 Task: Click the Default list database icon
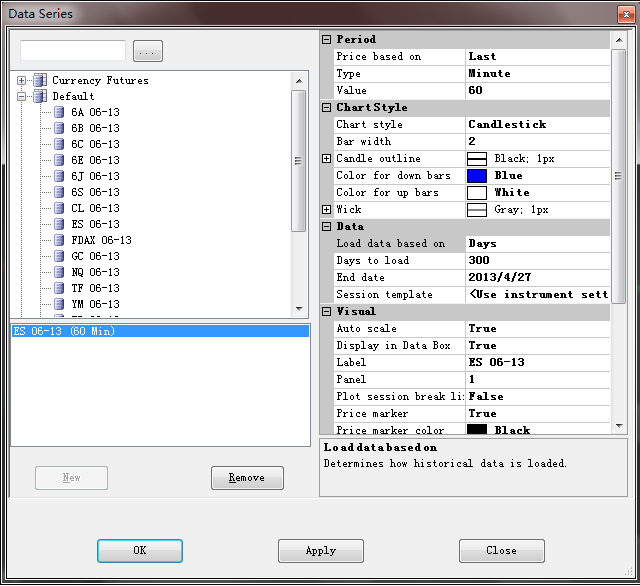40,96
